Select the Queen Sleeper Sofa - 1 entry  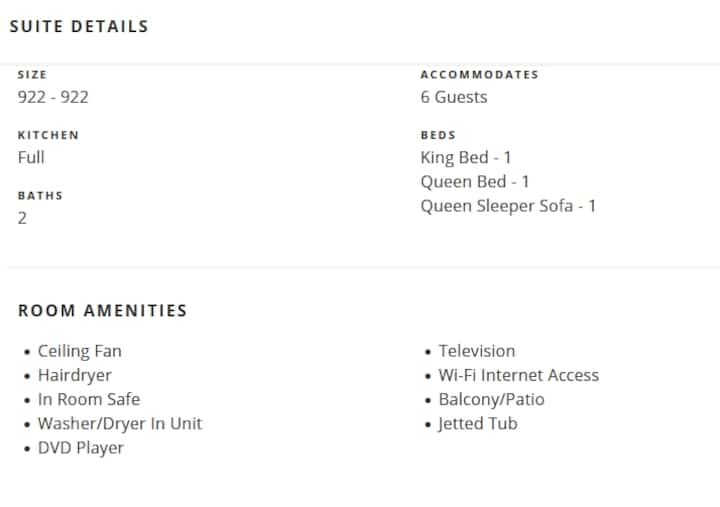508,206
